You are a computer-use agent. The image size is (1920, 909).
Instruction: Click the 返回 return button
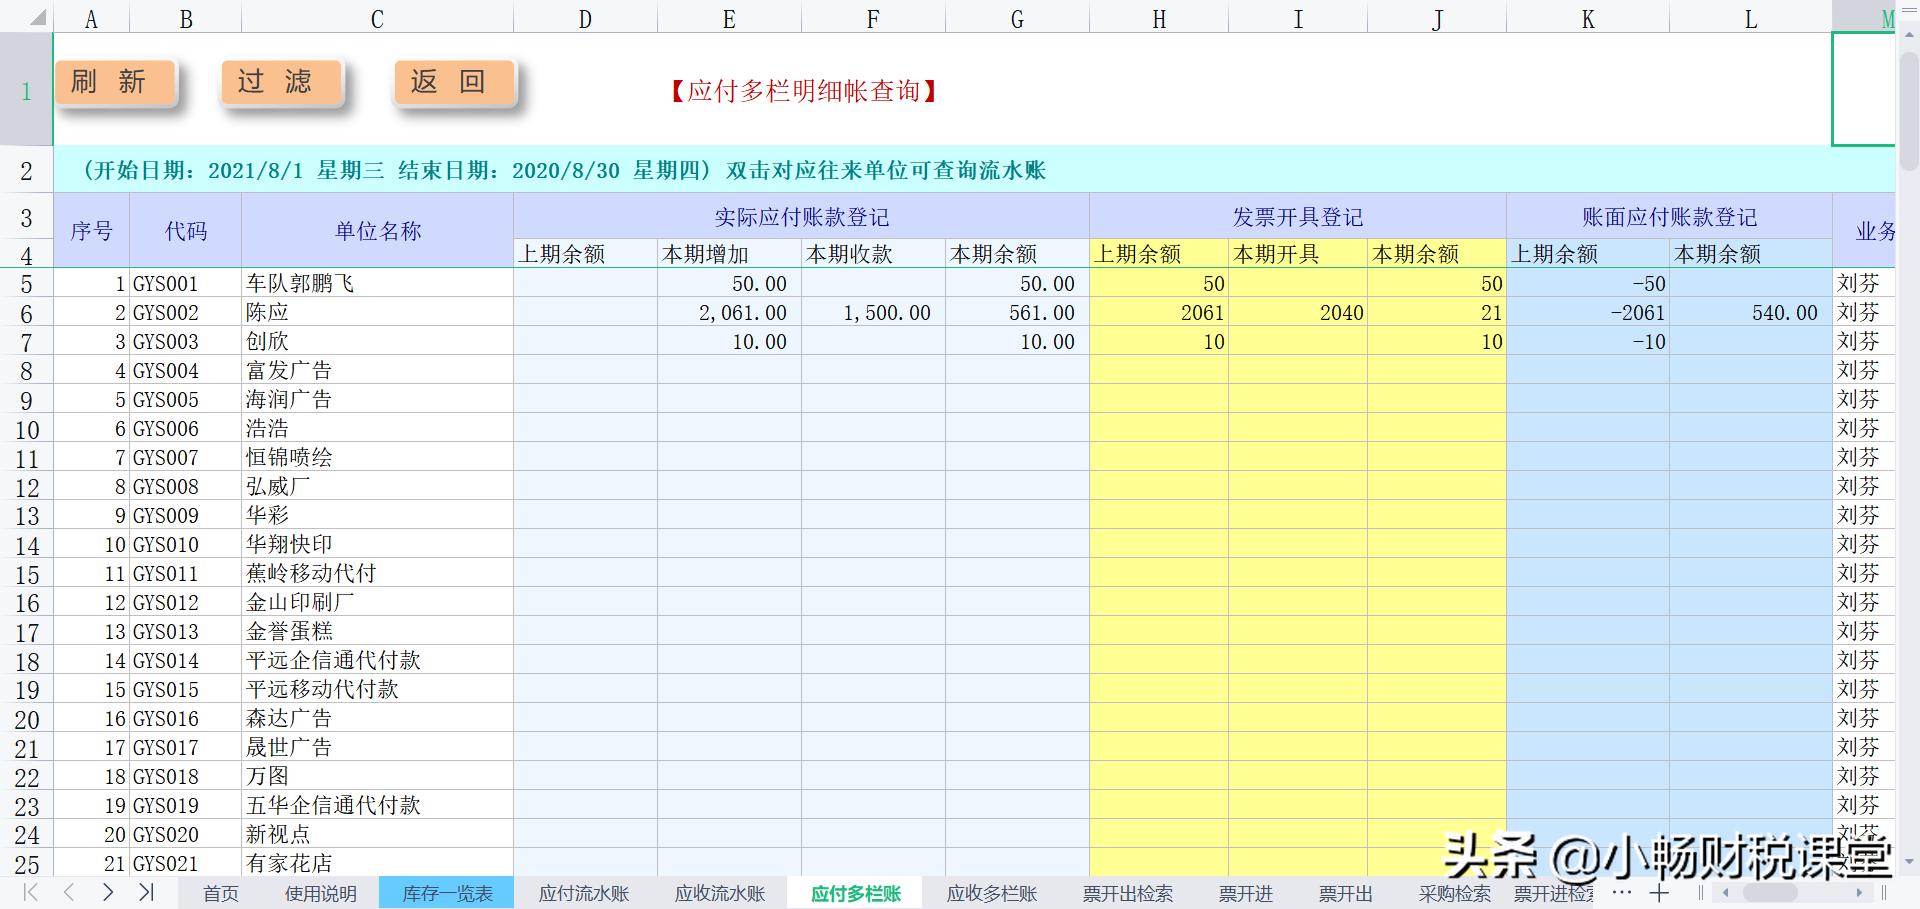coord(450,83)
